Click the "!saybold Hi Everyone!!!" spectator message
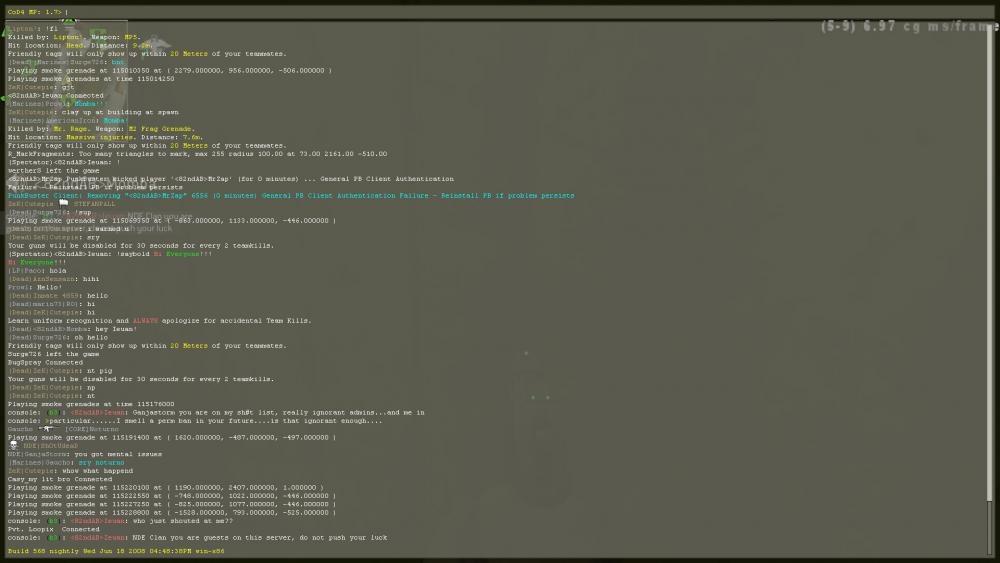 tap(110, 254)
